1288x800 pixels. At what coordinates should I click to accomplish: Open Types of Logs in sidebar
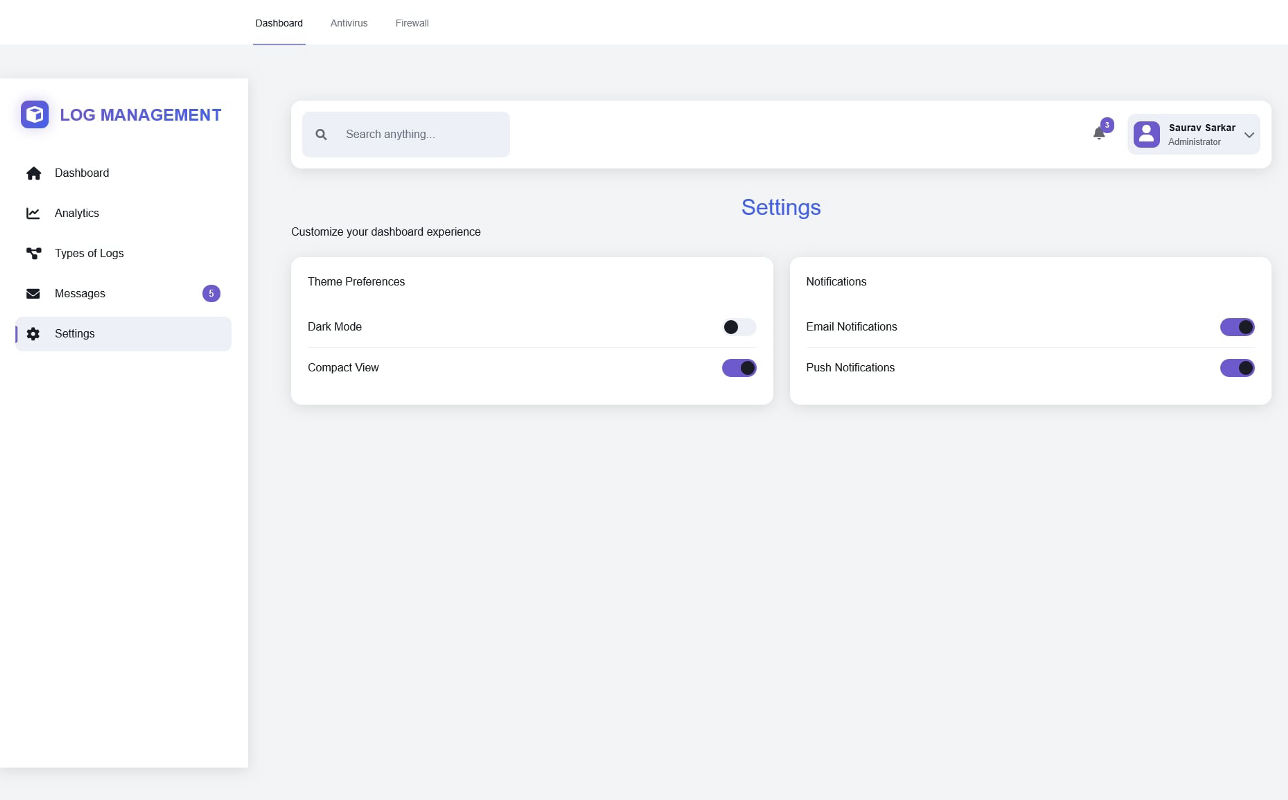coord(89,253)
